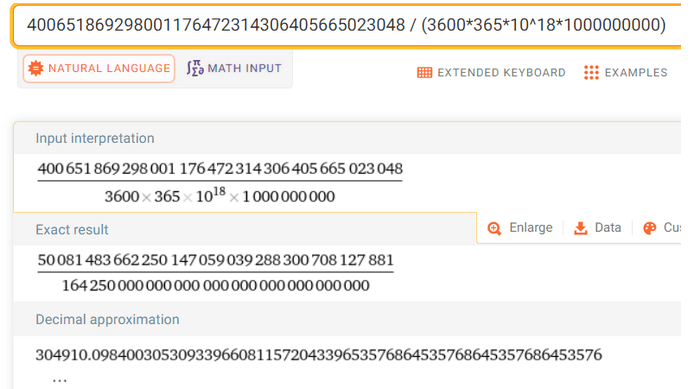Click the Natural Language sun icon
This screenshot has width=693, height=389.
click(x=36, y=69)
